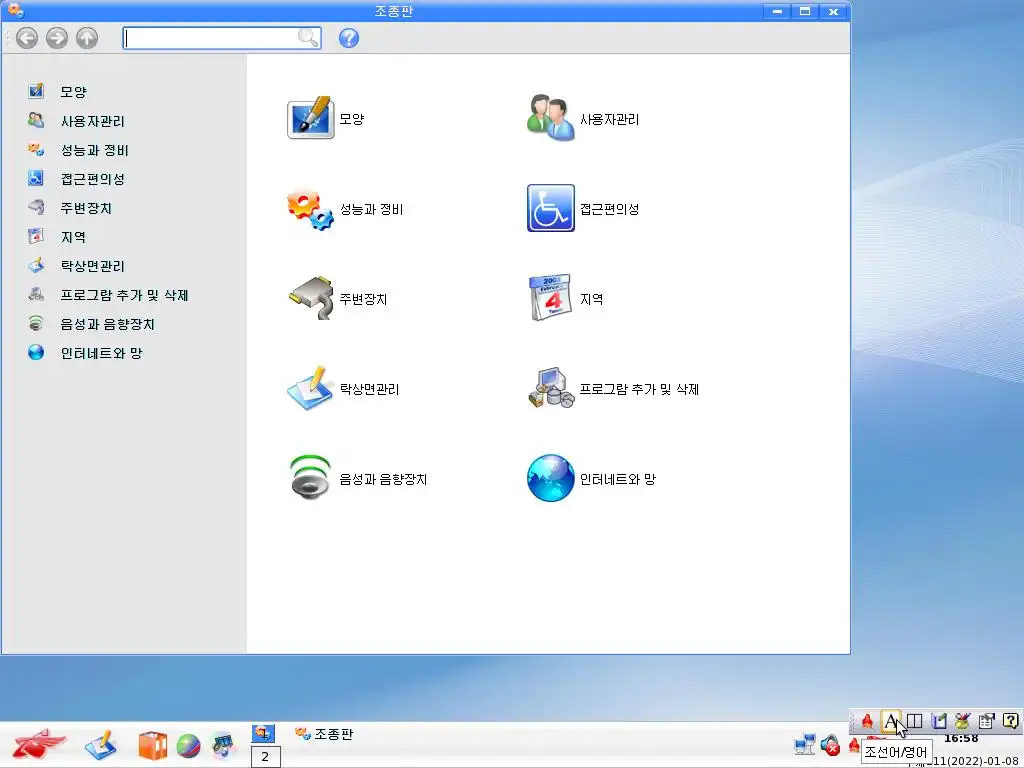The image size is (1024, 768).
Task: Open the 프로그람 추가 및 삭제 computer icon
Action: tap(551, 388)
